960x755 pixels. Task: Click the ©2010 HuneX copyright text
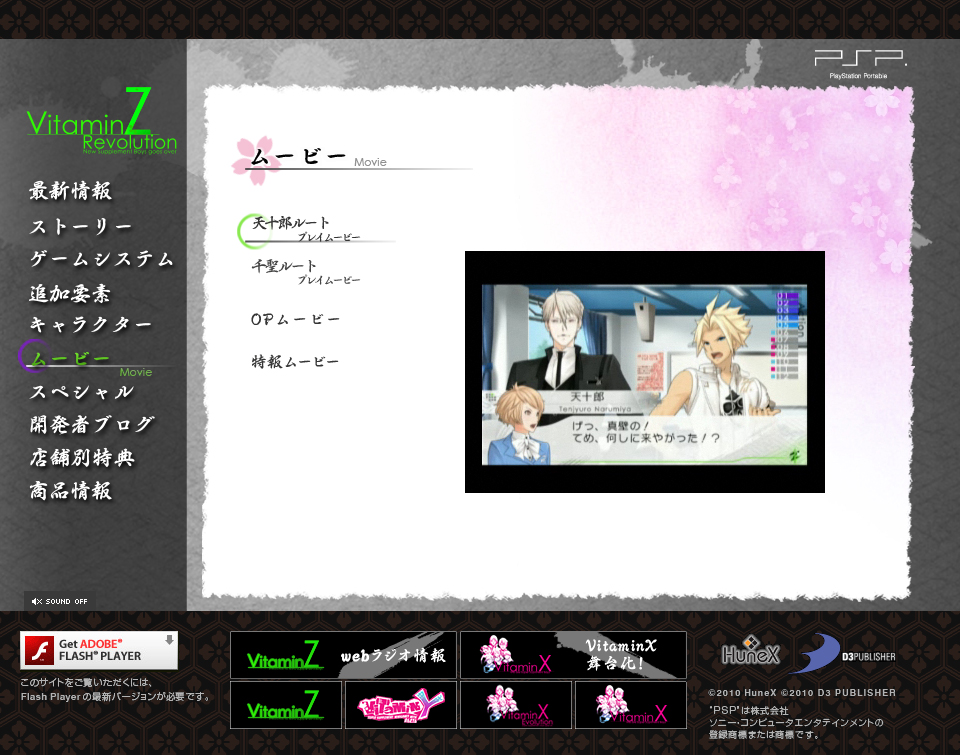[x=743, y=693]
